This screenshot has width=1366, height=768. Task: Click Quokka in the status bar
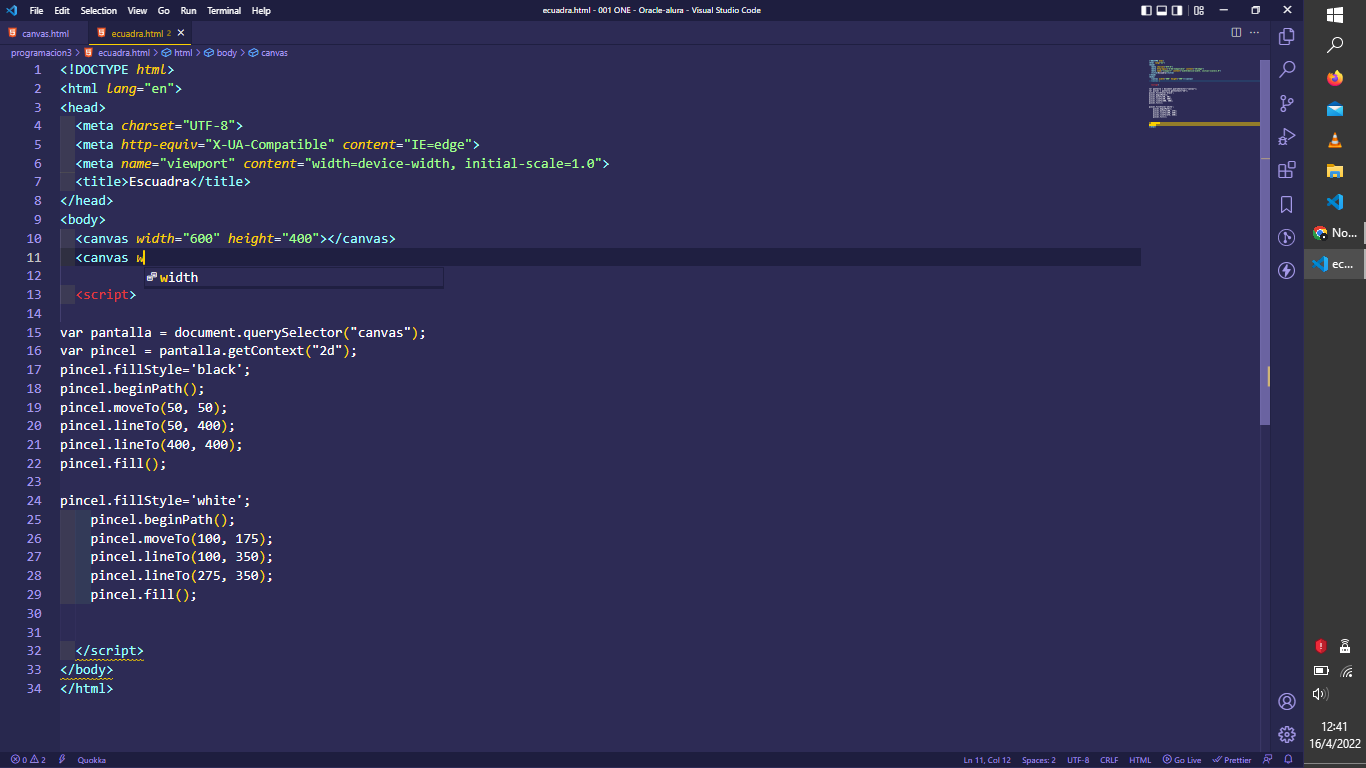pos(91,760)
